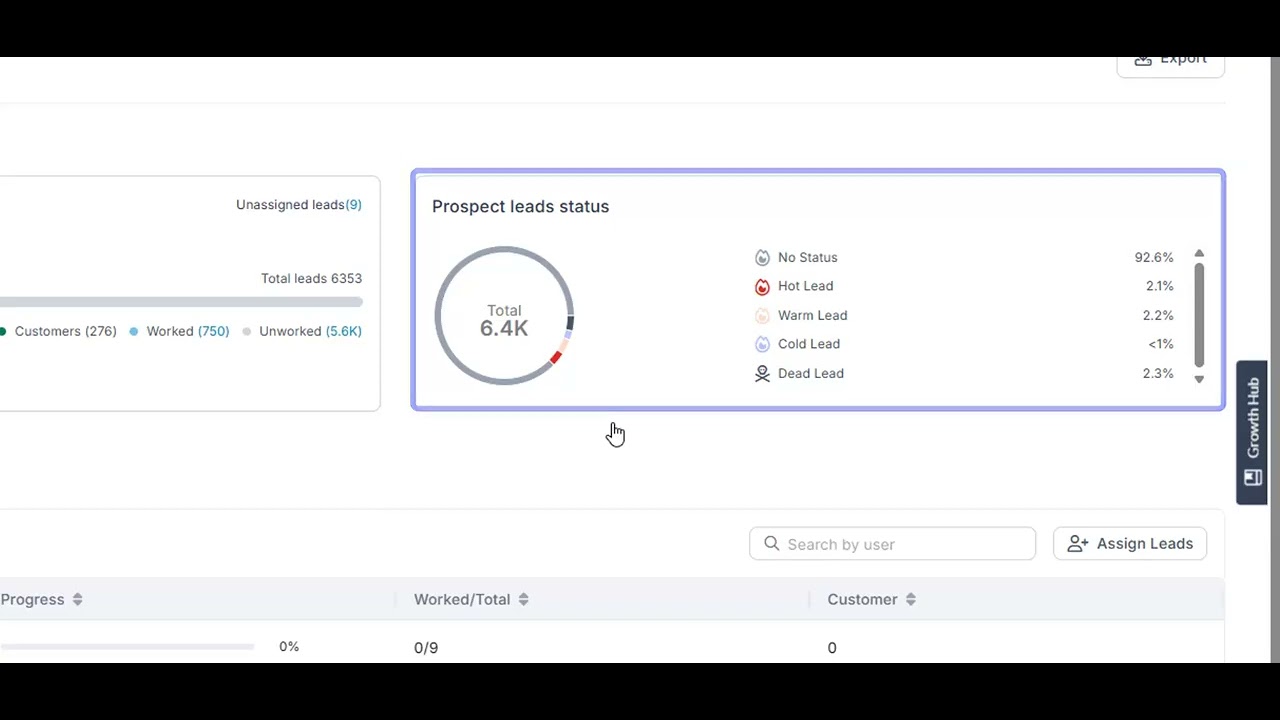Click the lead status list down arrow

1199,379
